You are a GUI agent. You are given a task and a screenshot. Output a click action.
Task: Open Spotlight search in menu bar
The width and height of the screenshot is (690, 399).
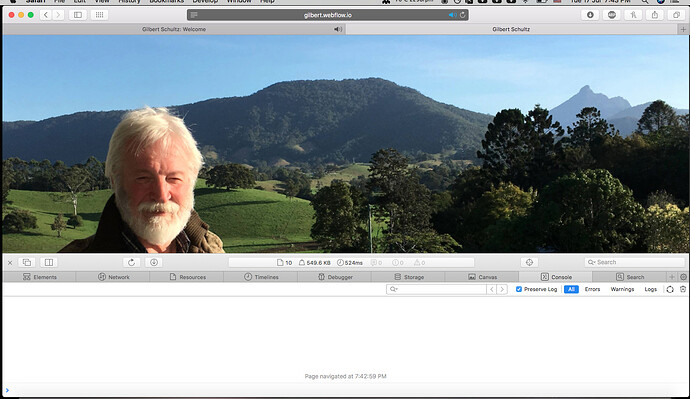coord(645,1)
